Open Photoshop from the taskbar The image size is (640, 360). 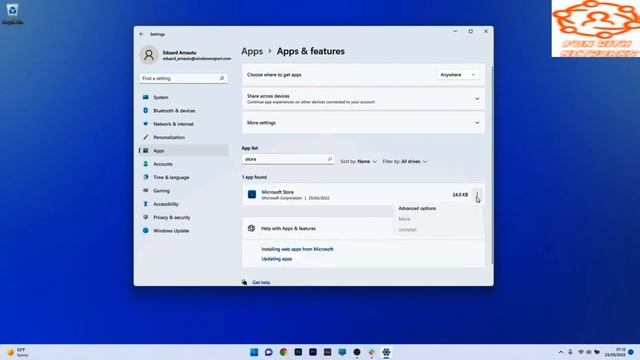298,352
